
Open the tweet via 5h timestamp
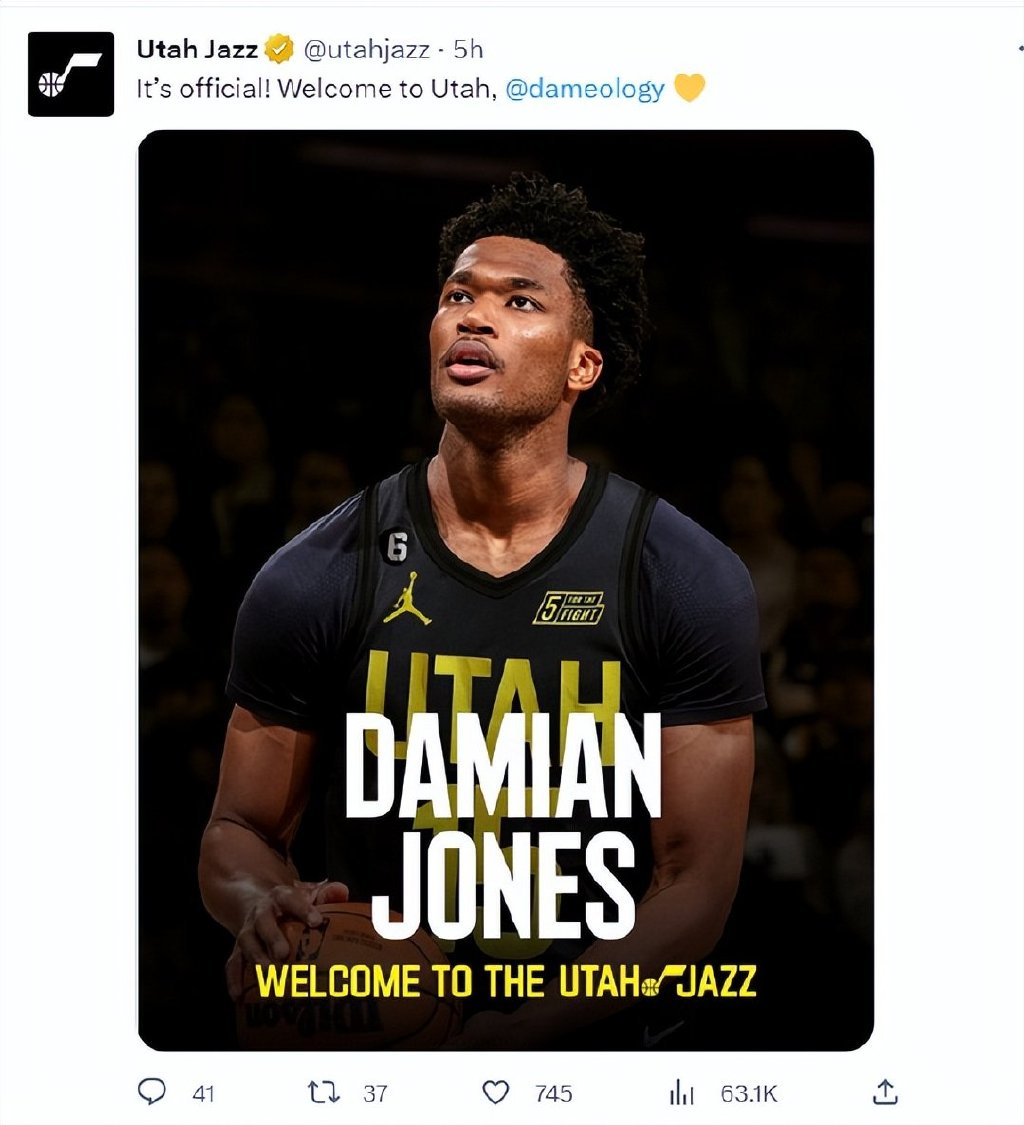469,49
